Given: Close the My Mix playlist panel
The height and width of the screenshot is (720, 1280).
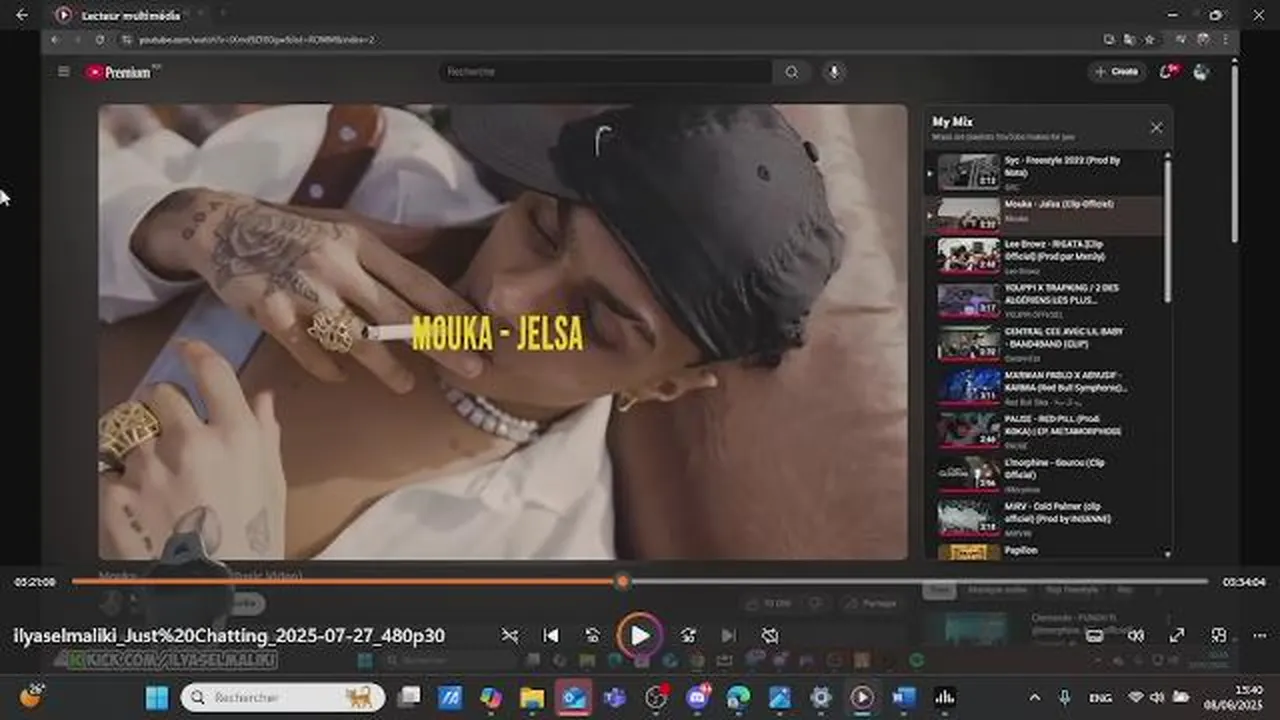Looking at the screenshot, I should click(1156, 128).
